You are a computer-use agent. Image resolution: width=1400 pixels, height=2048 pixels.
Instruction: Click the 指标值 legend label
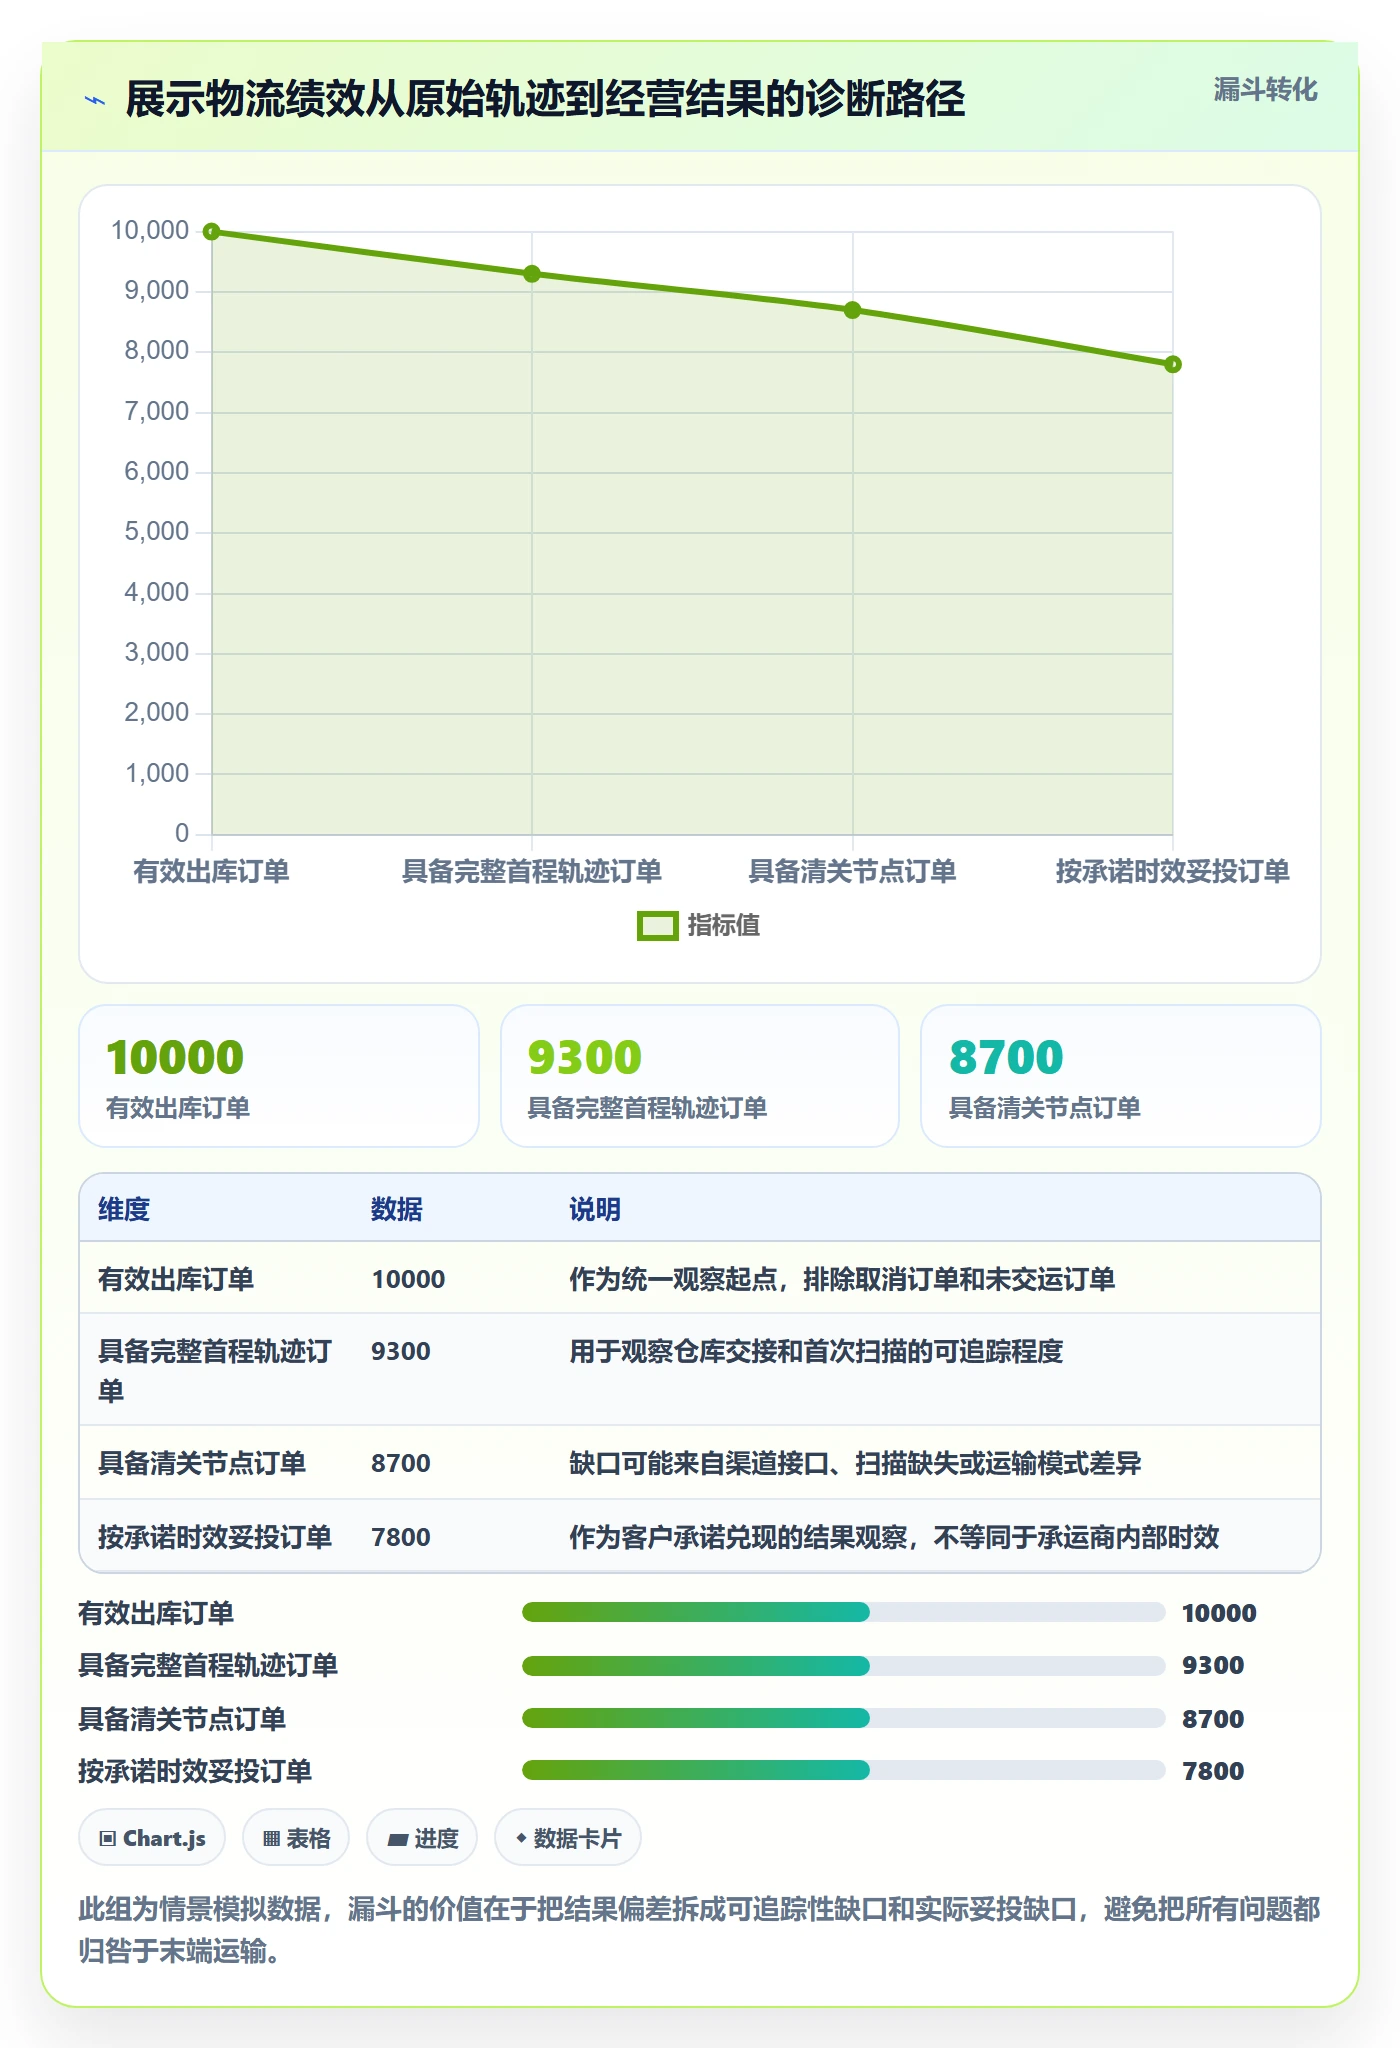(724, 926)
